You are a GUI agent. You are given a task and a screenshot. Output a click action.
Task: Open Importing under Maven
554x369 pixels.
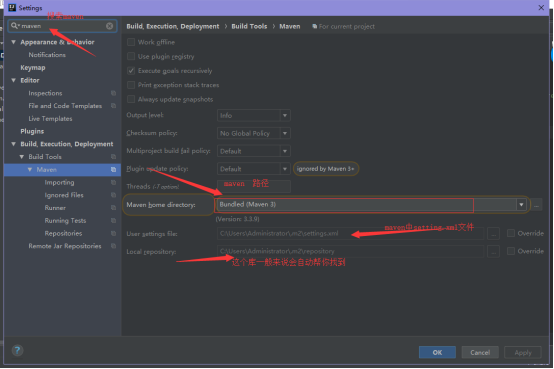tap(59, 182)
